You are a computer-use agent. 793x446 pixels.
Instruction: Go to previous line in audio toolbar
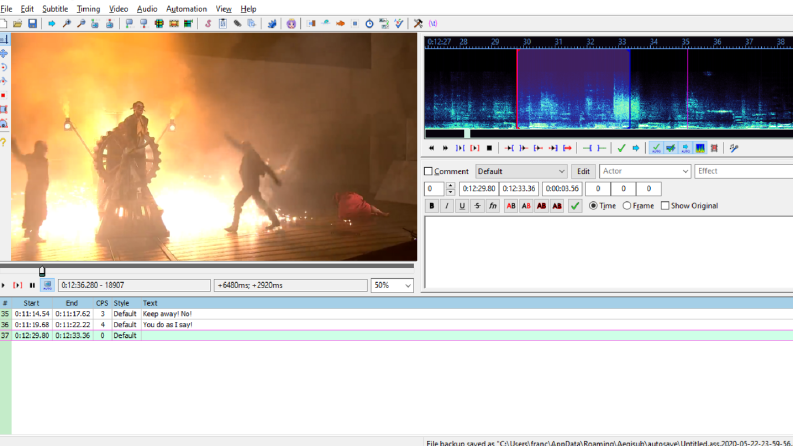click(x=431, y=148)
